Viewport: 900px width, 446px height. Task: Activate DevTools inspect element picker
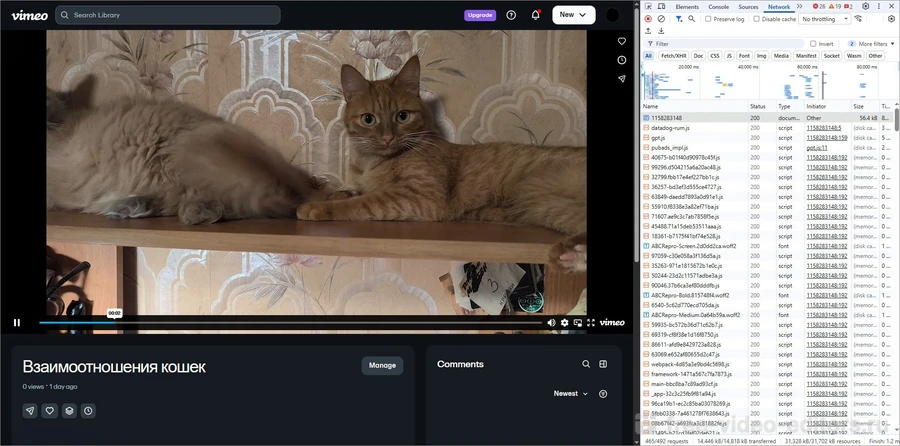point(648,7)
